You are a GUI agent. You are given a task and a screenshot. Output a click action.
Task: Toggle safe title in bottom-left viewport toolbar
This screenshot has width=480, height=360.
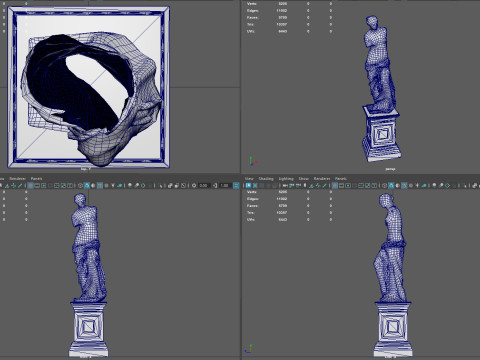pyautogui.click(x=70, y=185)
